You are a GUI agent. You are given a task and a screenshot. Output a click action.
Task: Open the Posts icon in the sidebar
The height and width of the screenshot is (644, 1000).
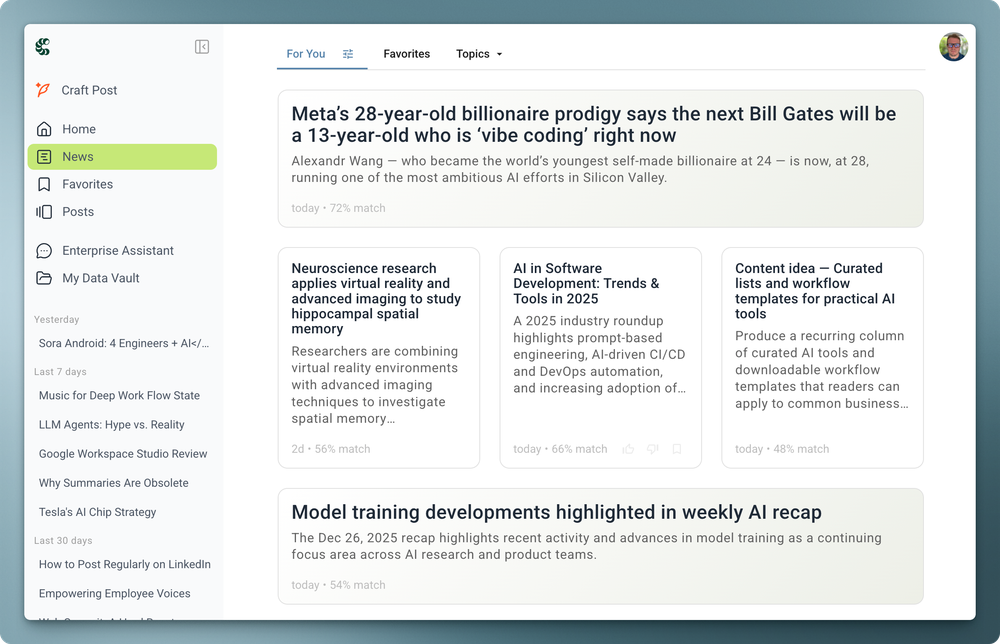[x=46, y=211]
